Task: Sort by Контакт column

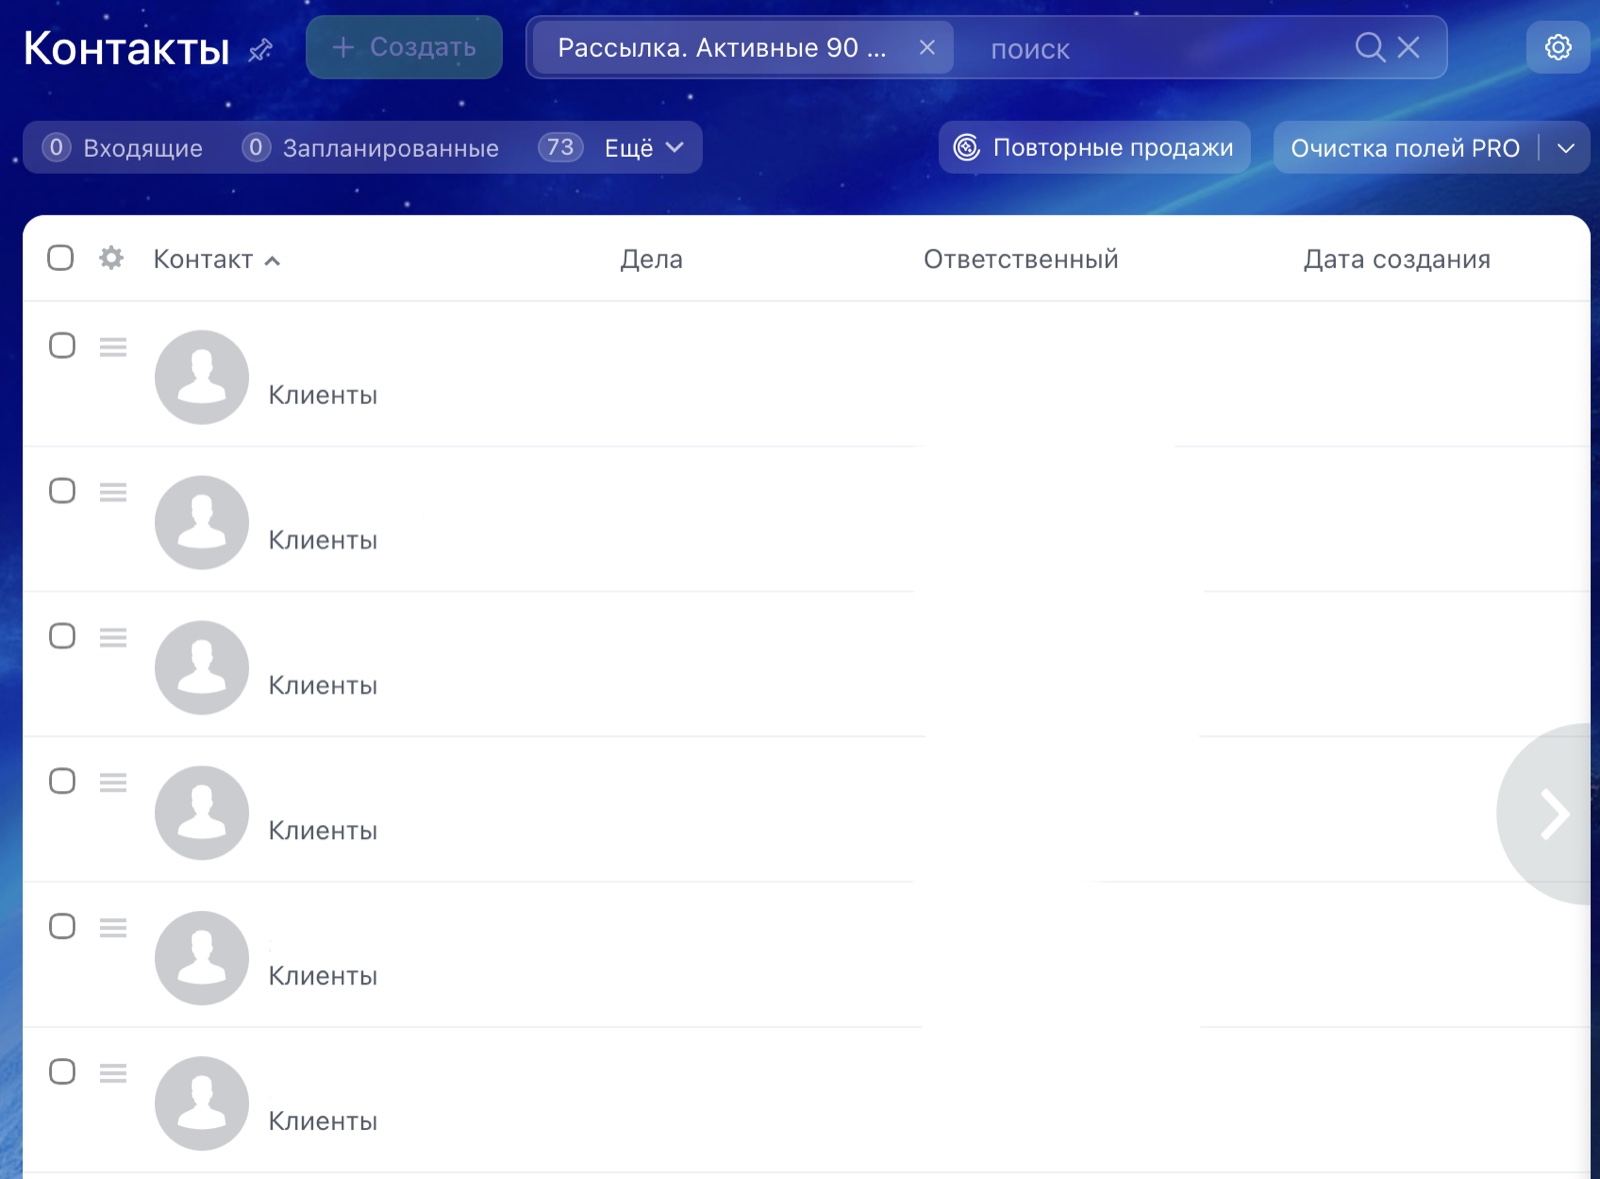Action: (x=216, y=259)
